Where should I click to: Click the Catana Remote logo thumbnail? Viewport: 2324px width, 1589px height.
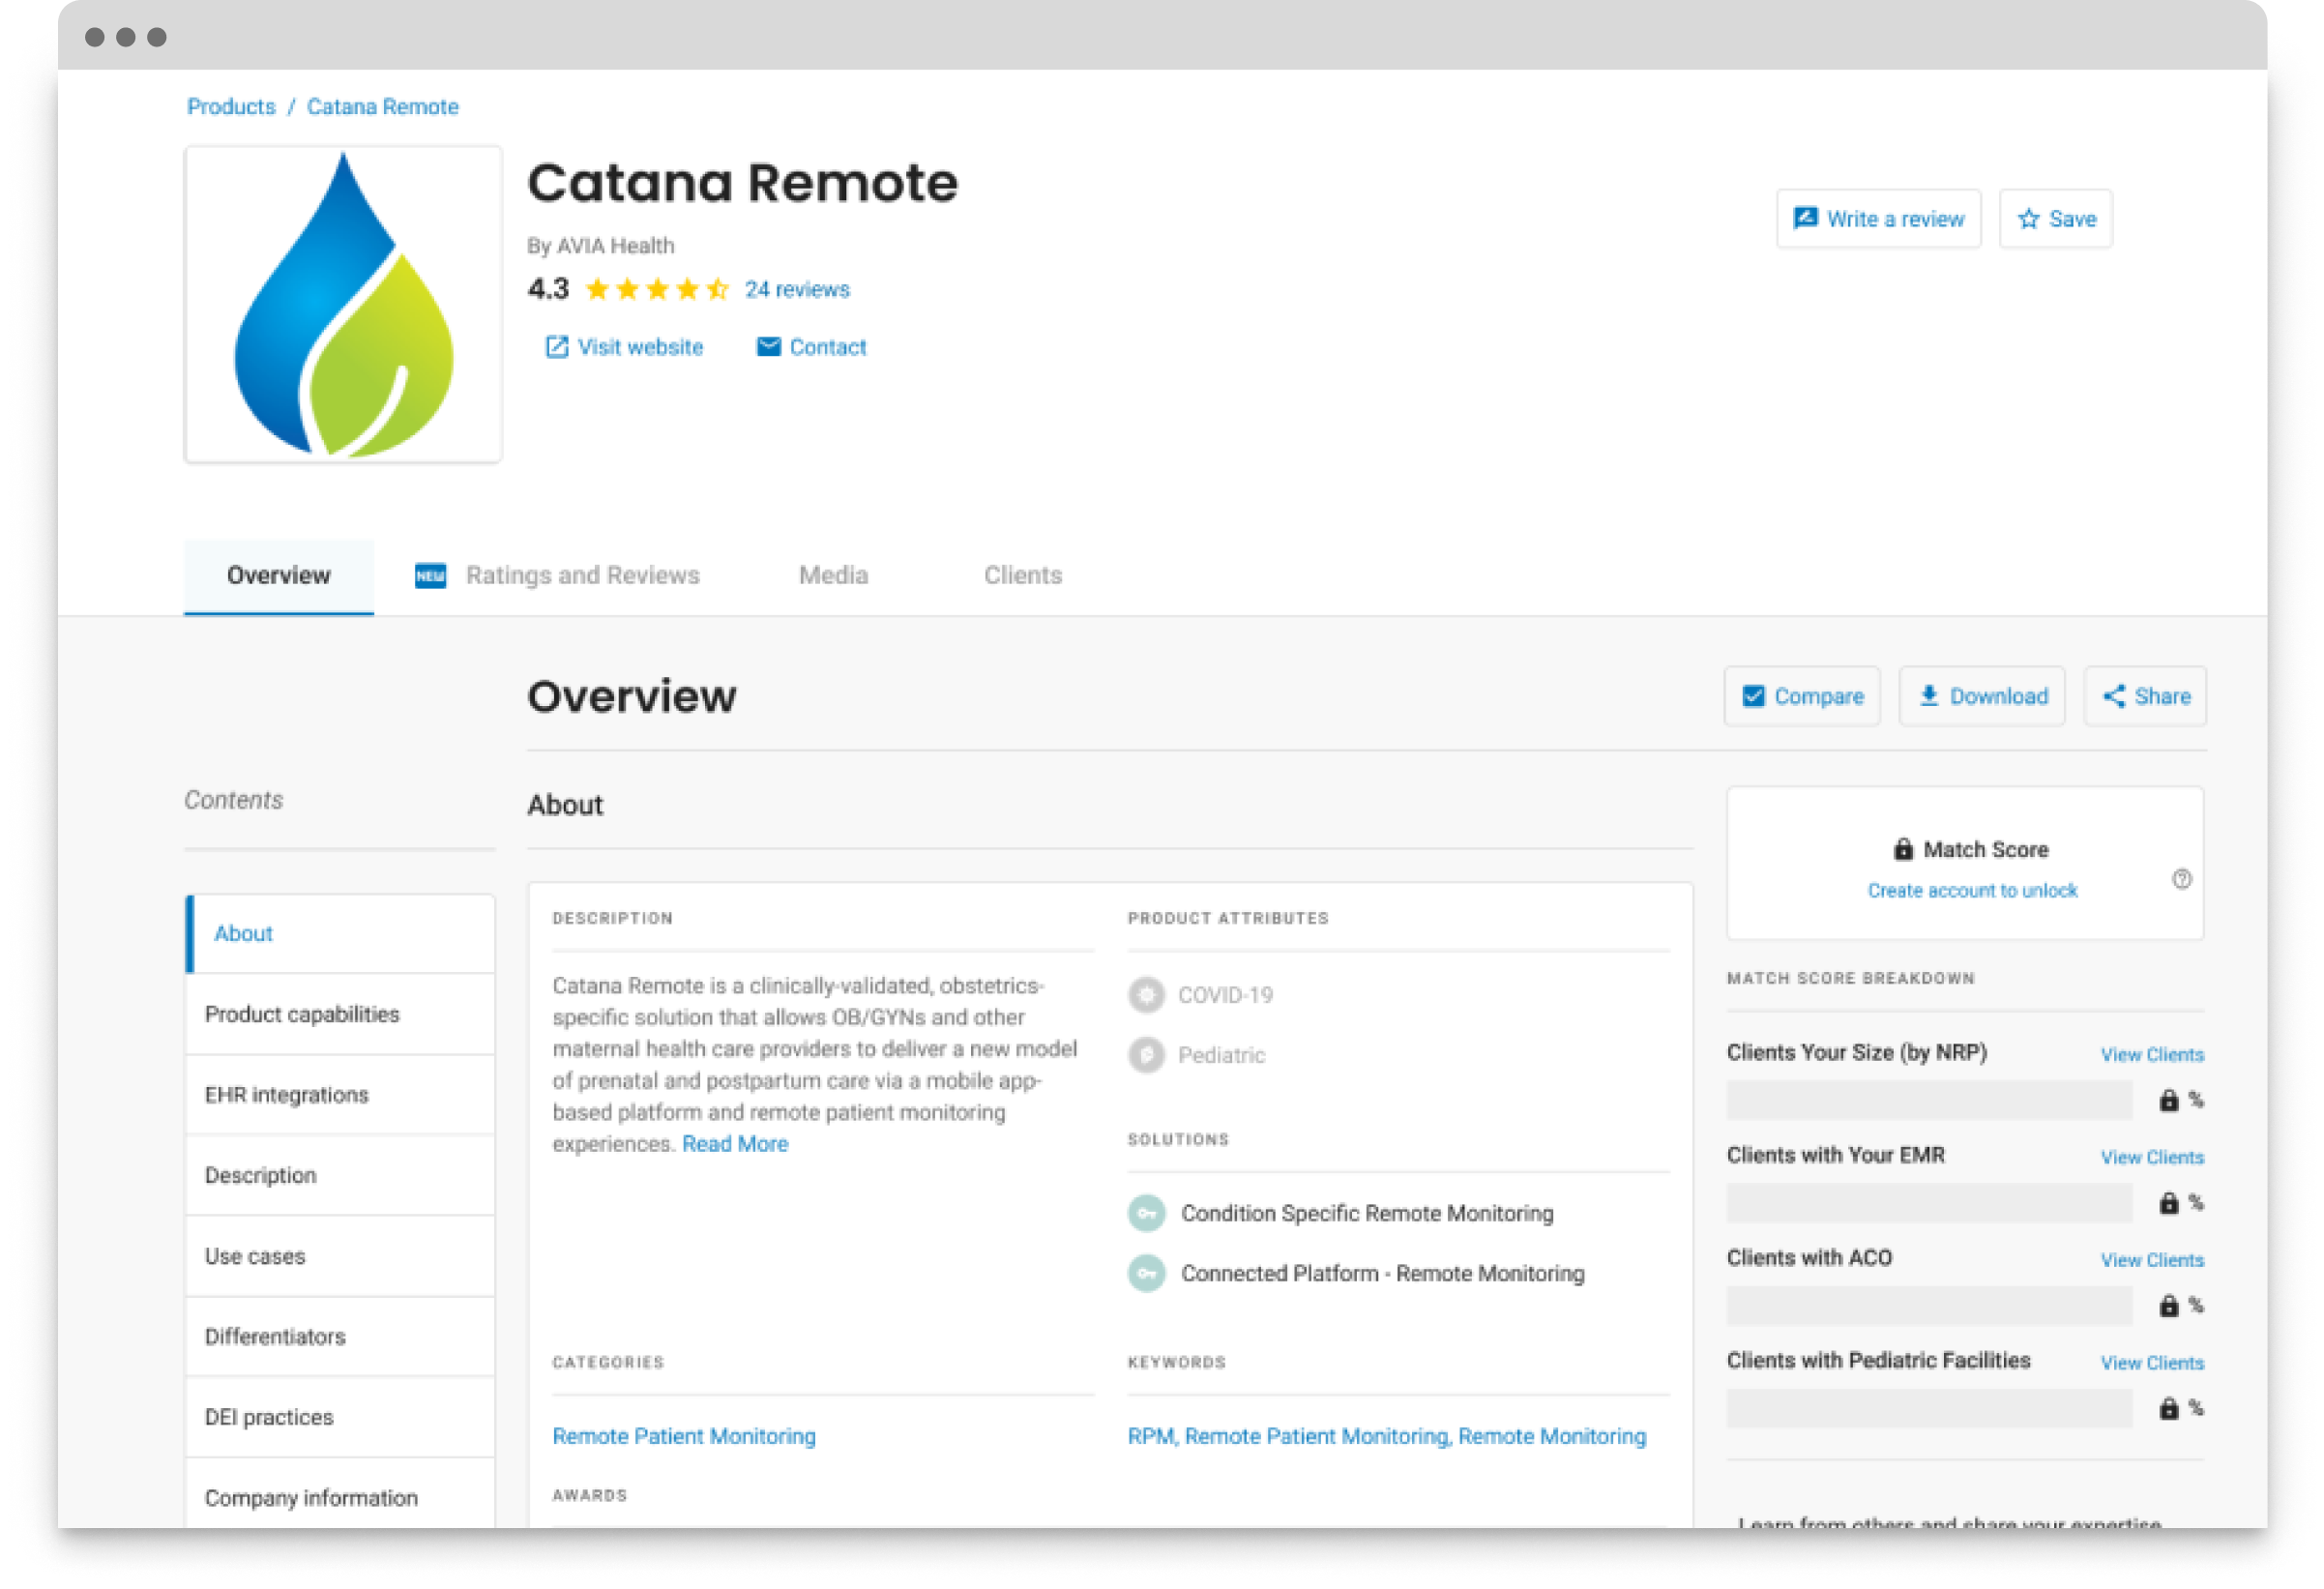coord(343,304)
